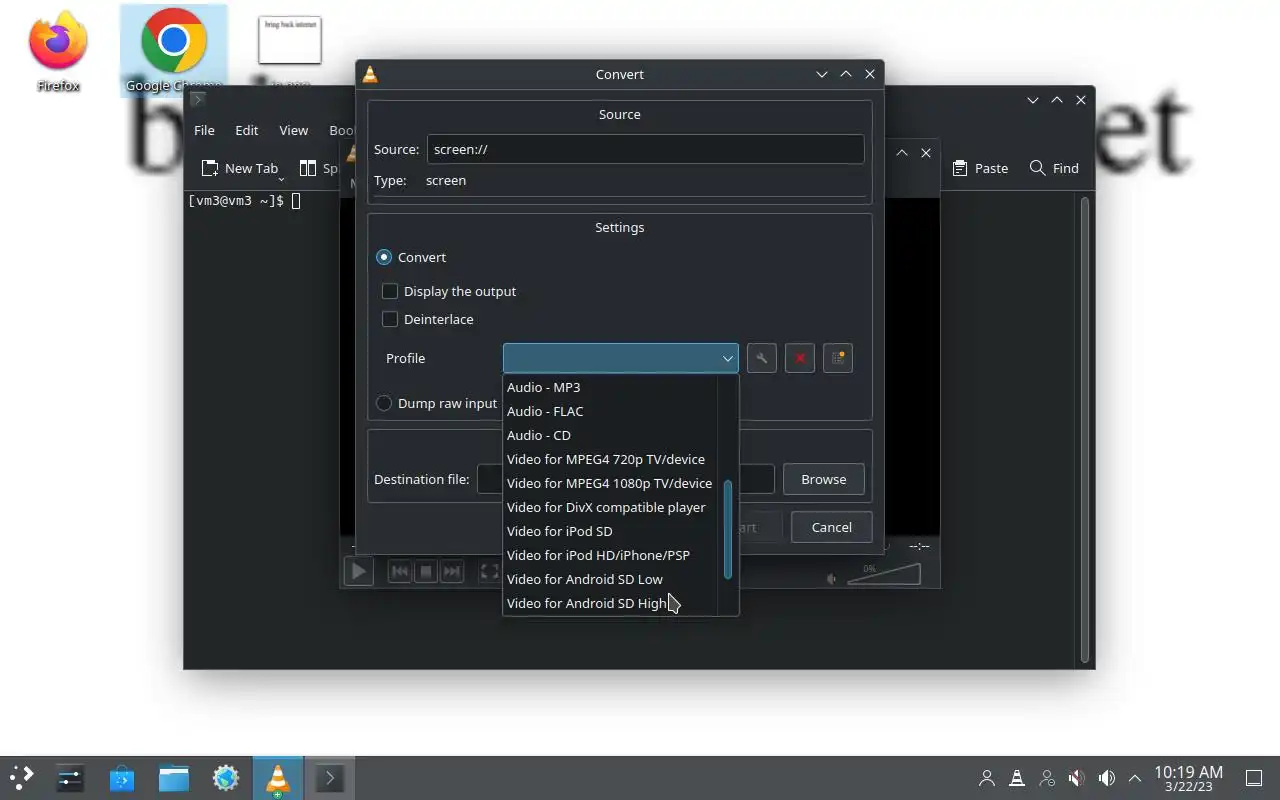Enable the Deinterlace checkbox
This screenshot has width=1280, height=800.
[390, 319]
